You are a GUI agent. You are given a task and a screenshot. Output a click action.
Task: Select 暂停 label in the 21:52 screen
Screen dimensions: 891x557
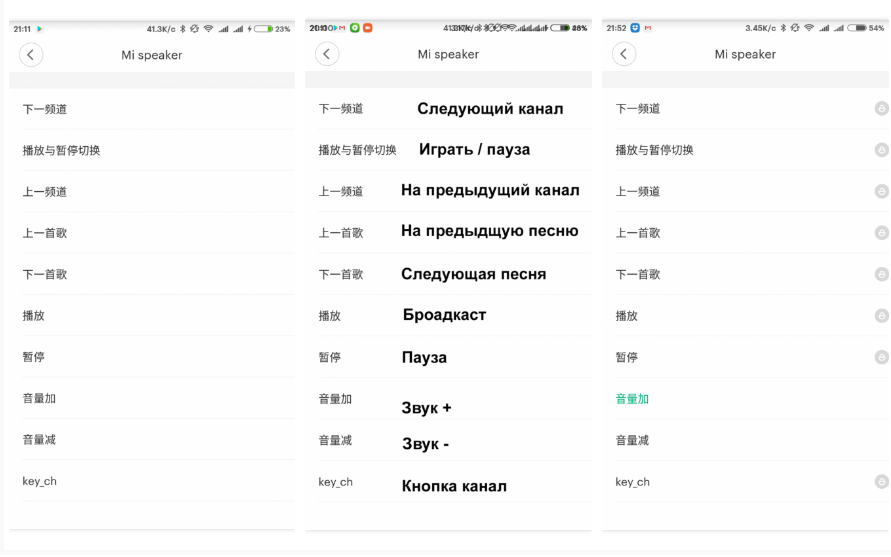pos(626,357)
